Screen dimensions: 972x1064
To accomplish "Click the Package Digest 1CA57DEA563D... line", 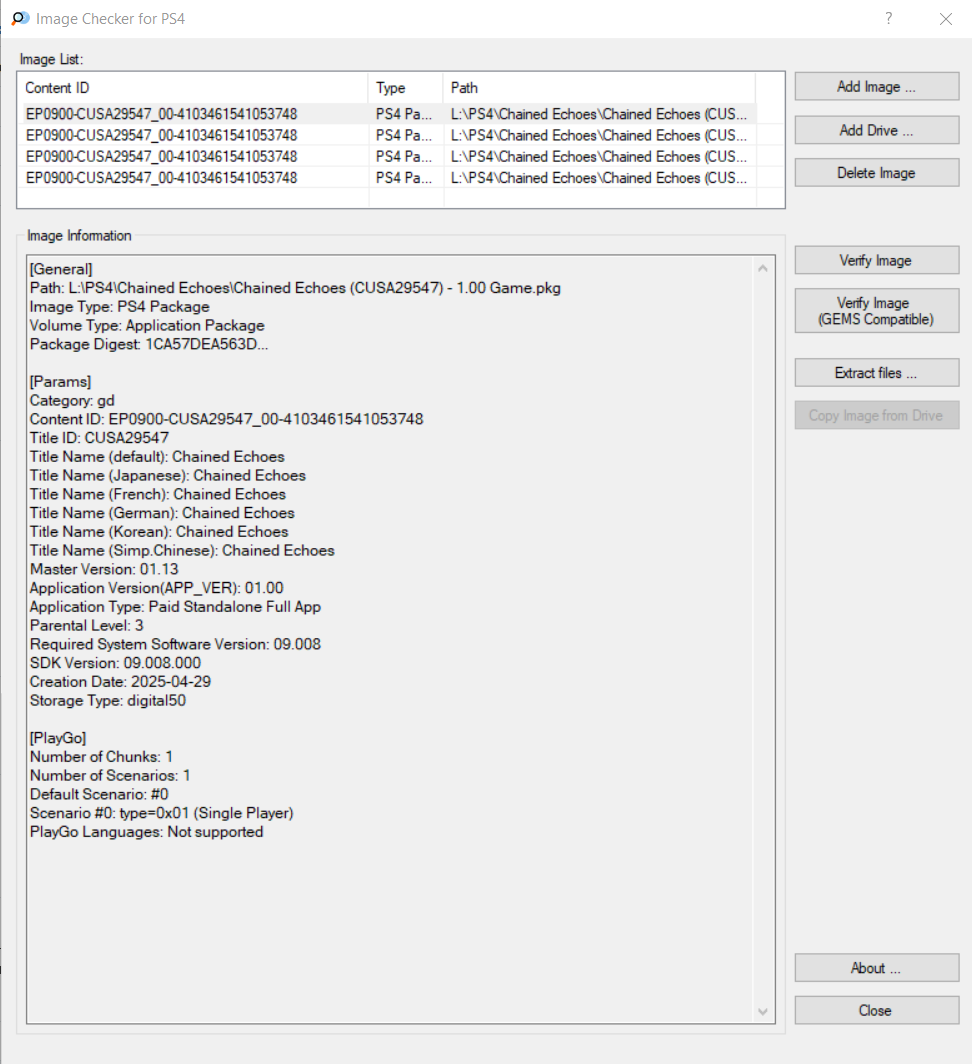I will tap(149, 344).
